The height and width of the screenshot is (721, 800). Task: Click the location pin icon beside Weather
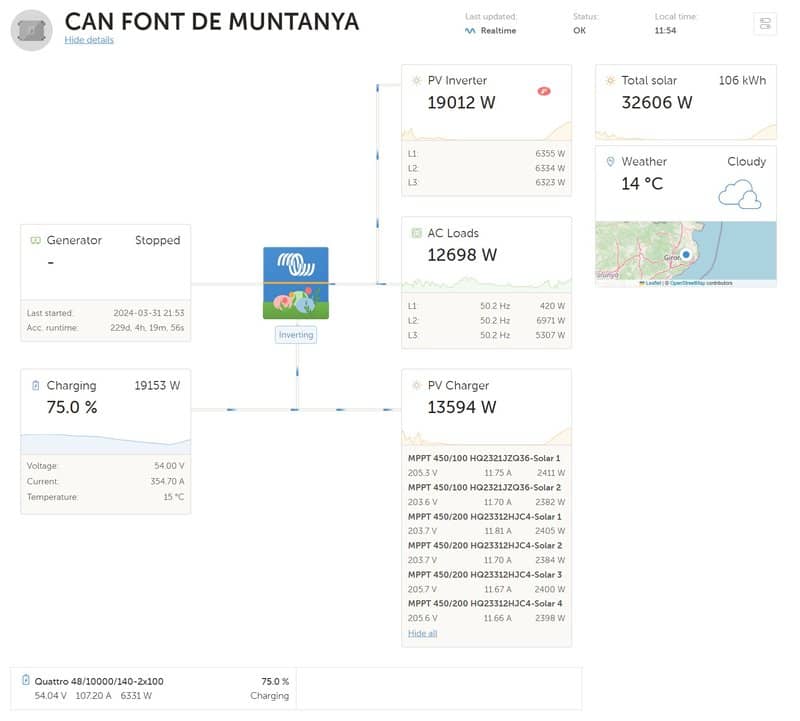pos(610,161)
